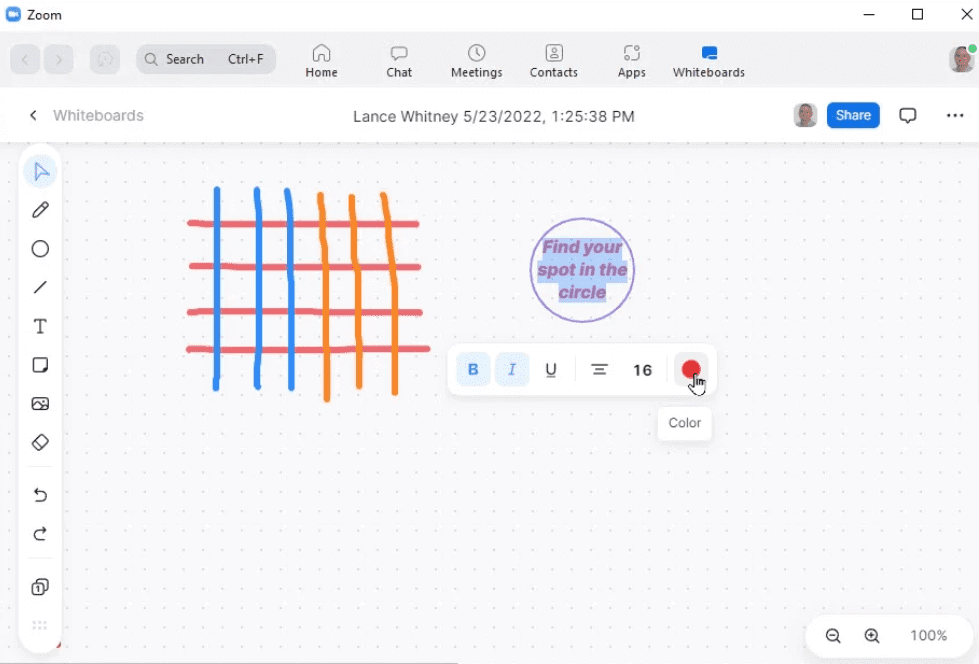This screenshot has width=979, height=664.
Task: Select the eraser tool
Action: [x=41, y=442]
